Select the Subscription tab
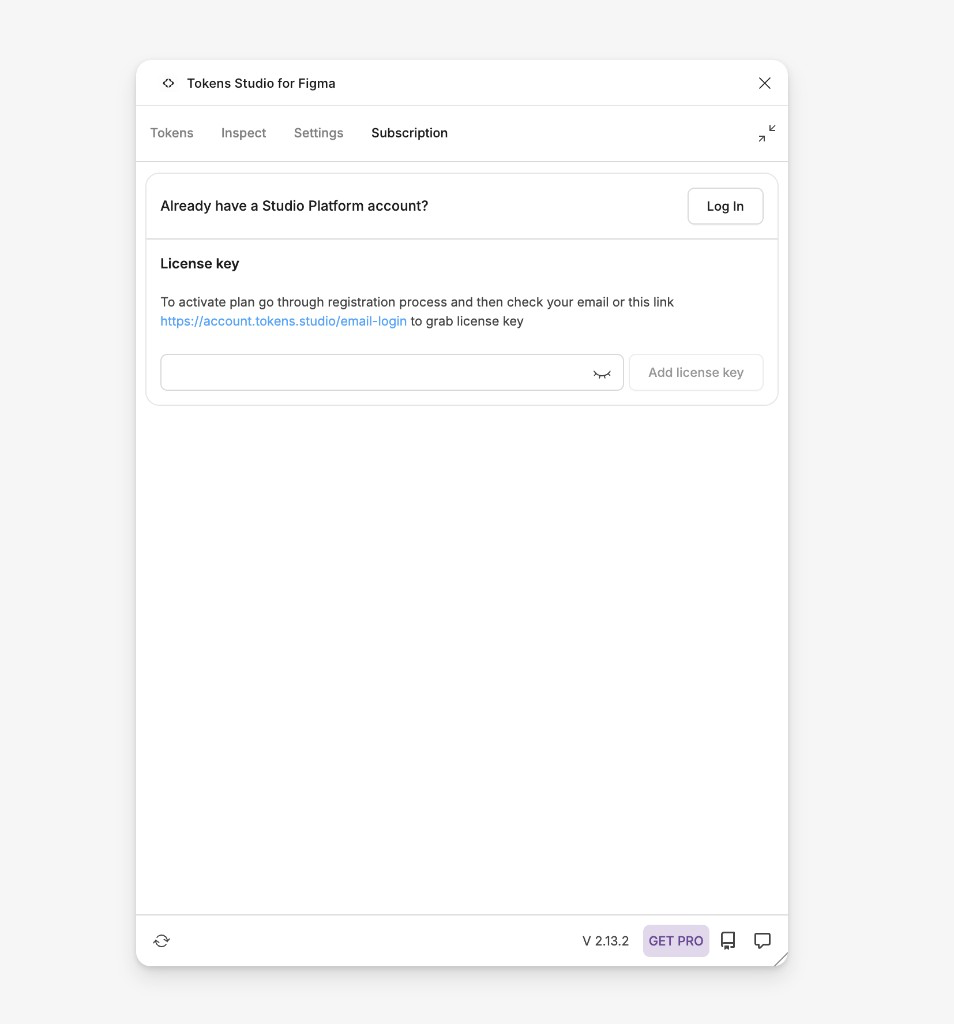Image resolution: width=954 pixels, height=1024 pixels. (x=409, y=133)
